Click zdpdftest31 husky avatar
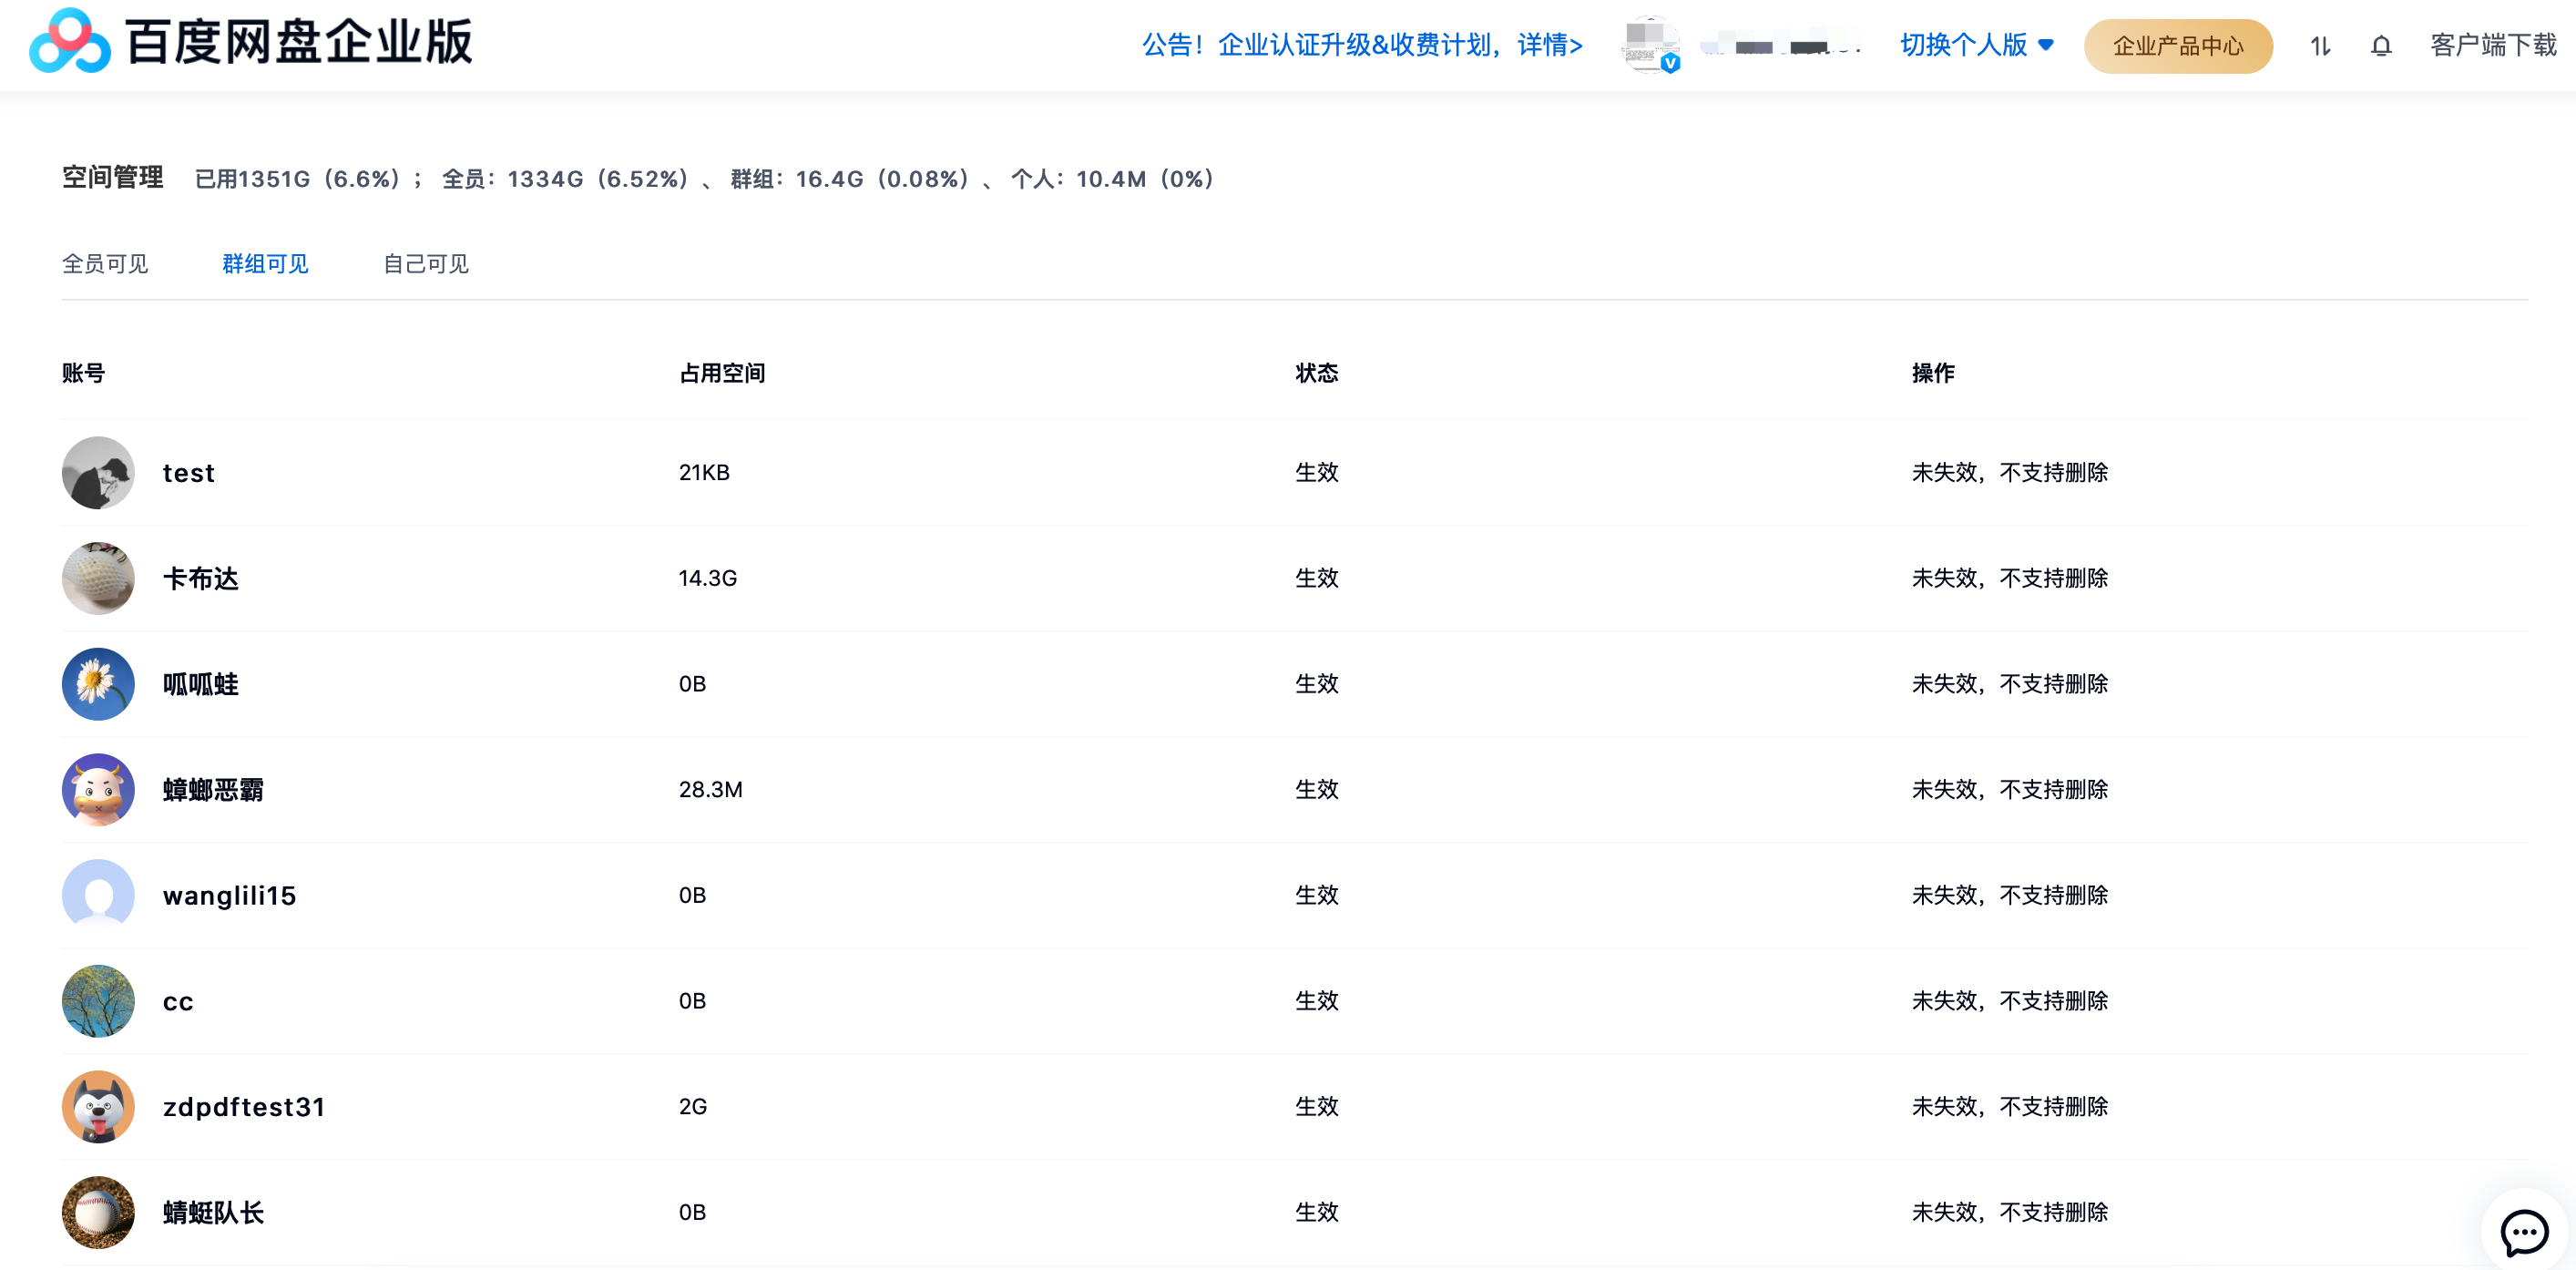This screenshot has width=2576, height=1270. [x=98, y=1107]
